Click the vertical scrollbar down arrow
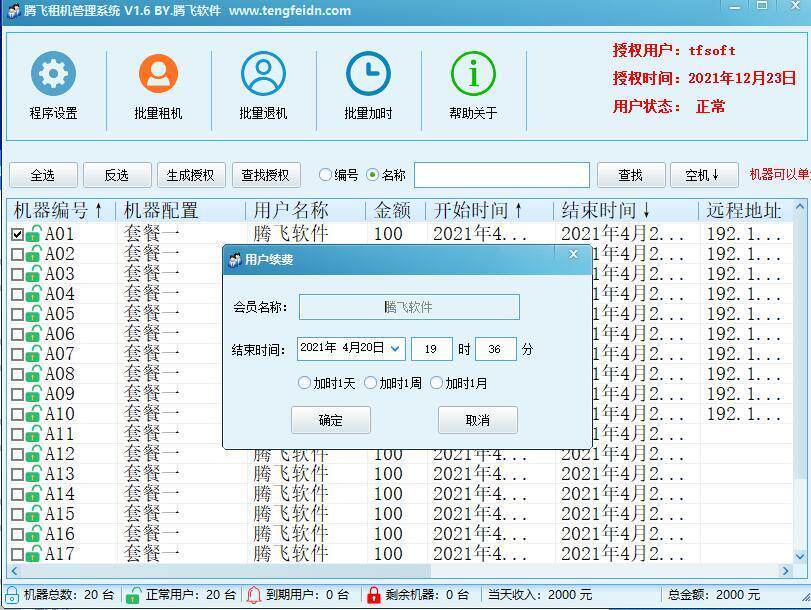 pyautogui.click(x=800, y=557)
